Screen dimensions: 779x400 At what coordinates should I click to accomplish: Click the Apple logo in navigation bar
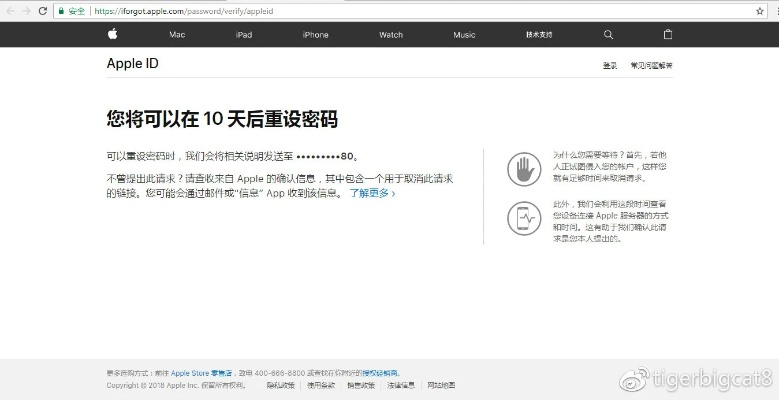(113, 34)
